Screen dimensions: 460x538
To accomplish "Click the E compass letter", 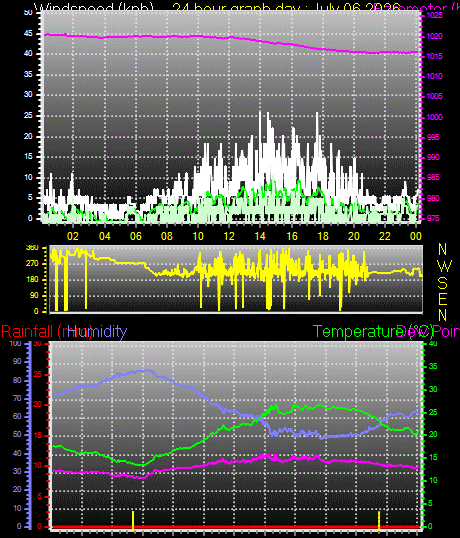I will (443, 300).
